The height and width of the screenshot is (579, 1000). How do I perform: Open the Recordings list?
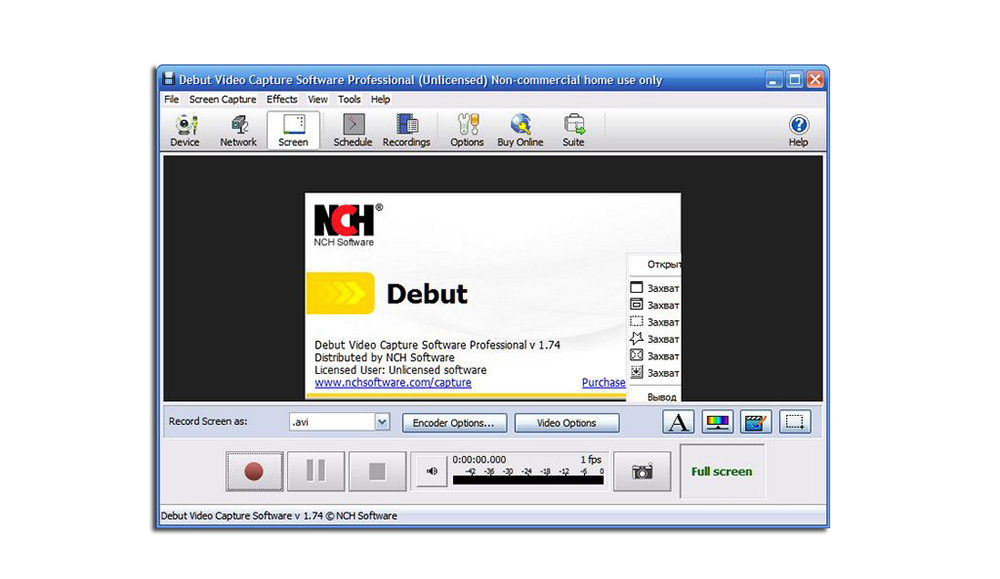pos(406,131)
